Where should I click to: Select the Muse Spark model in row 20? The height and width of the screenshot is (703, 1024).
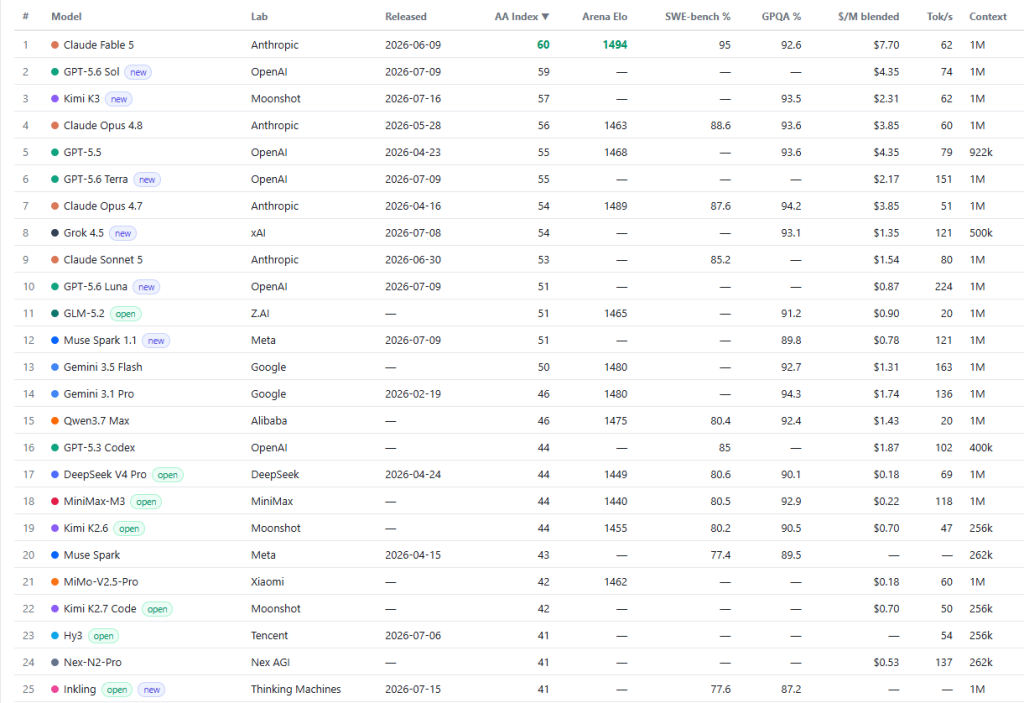91,555
